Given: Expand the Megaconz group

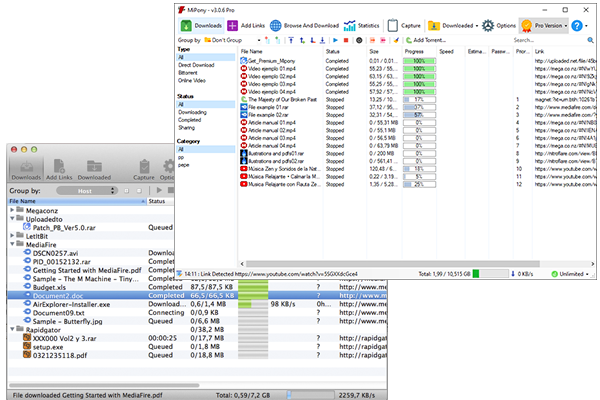Looking at the screenshot, I should click(12, 210).
